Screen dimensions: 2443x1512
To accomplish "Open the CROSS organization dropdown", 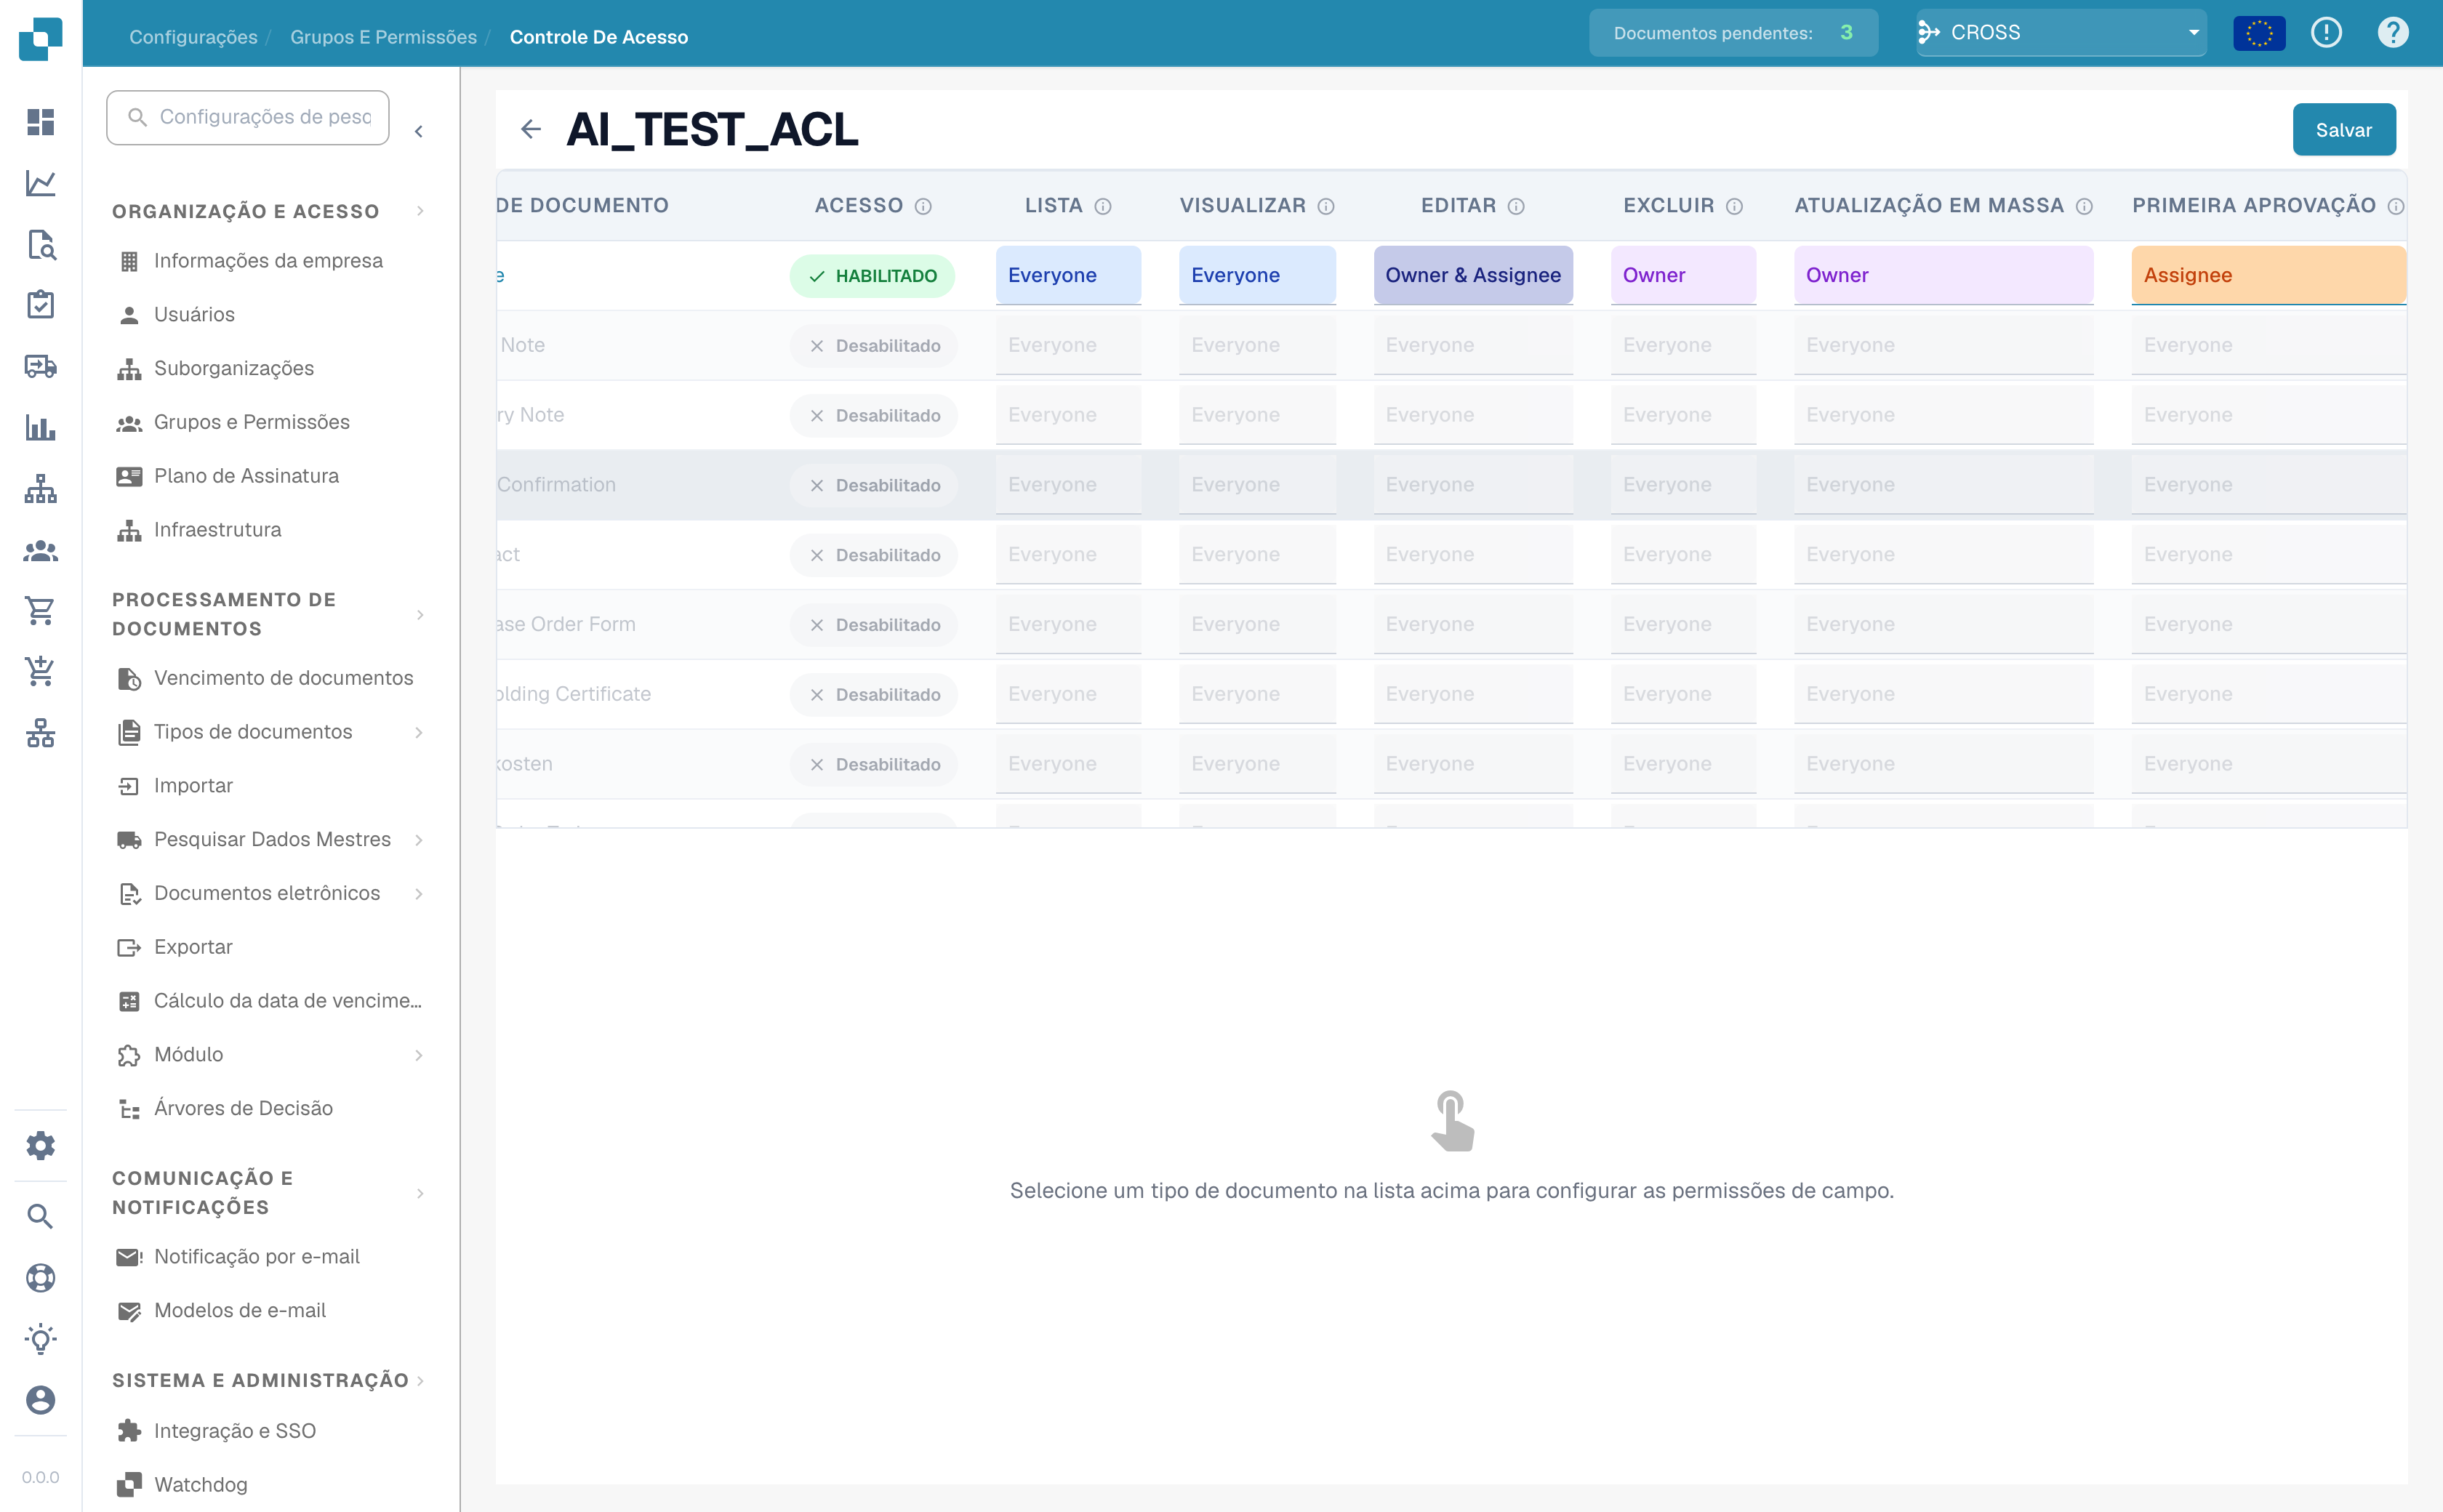I will pyautogui.click(x=2061, y=33).
